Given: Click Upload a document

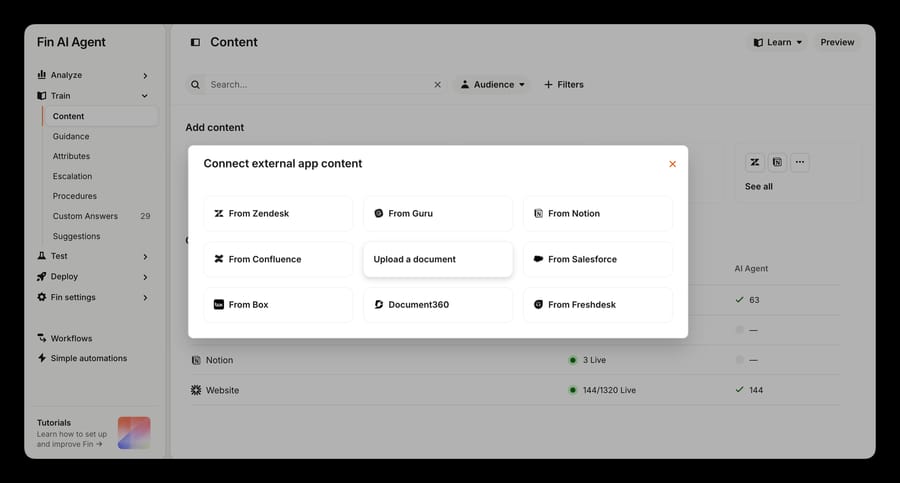Looking at the screenshot, I should pyautogui.click(x=438, y=259).
